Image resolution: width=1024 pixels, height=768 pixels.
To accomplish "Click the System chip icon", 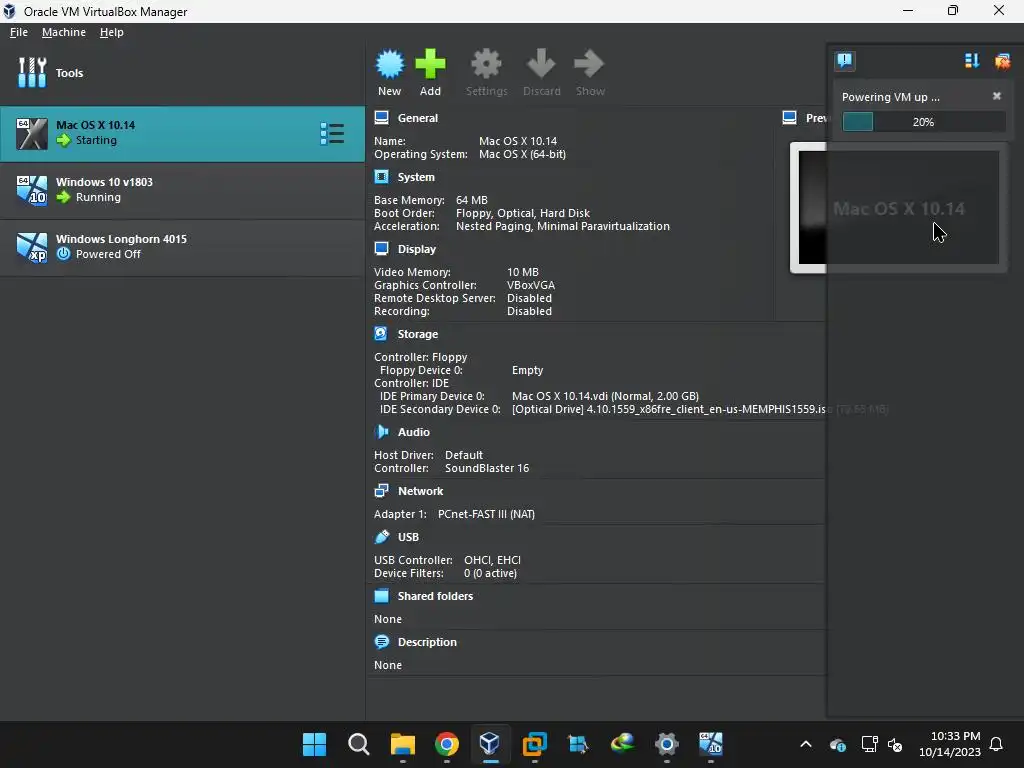I will (381, 176).
